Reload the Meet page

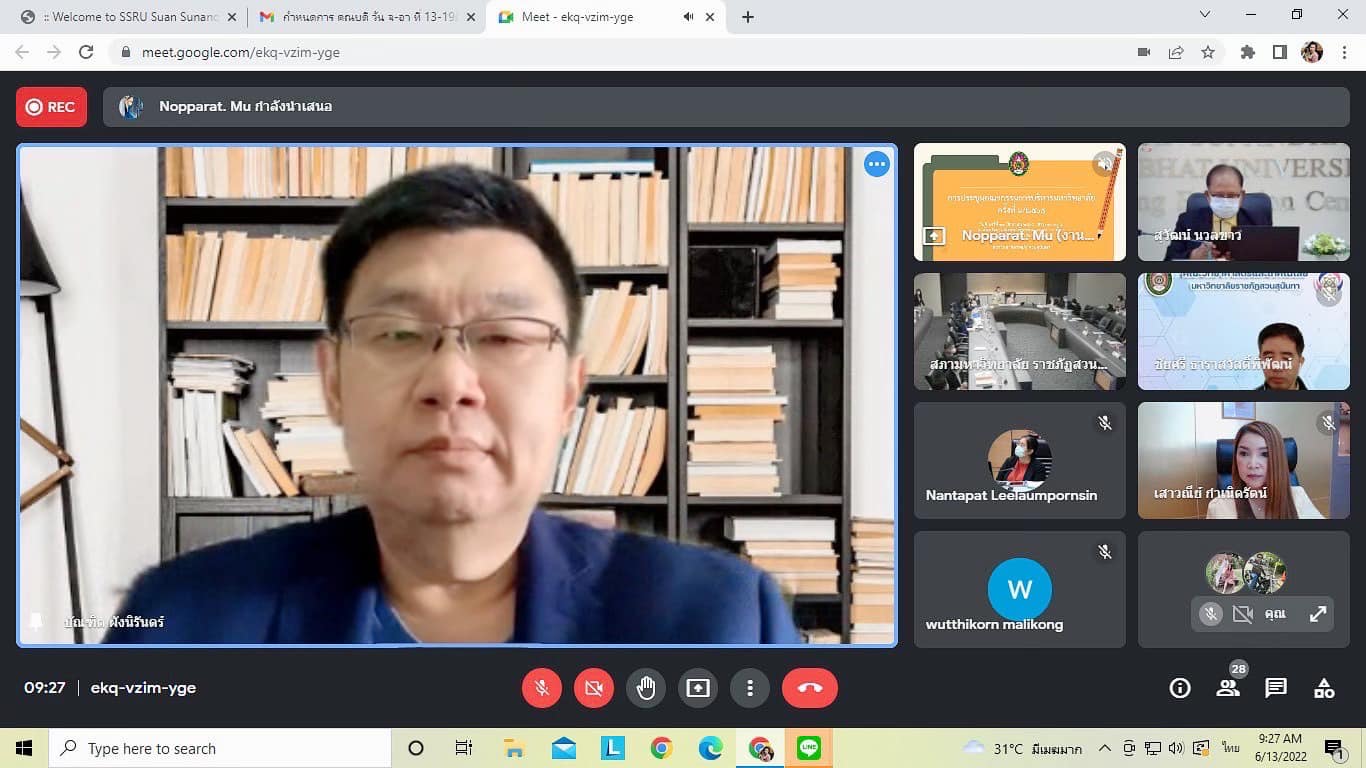tap(86, 52)
